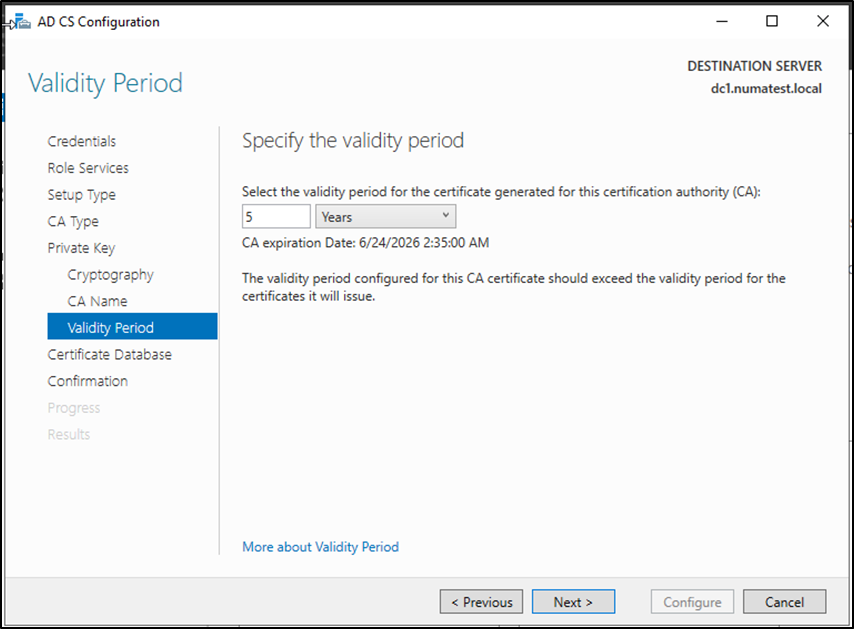Go to the Certificate Database step
The image size is (854, 629).
pos(109,354)
